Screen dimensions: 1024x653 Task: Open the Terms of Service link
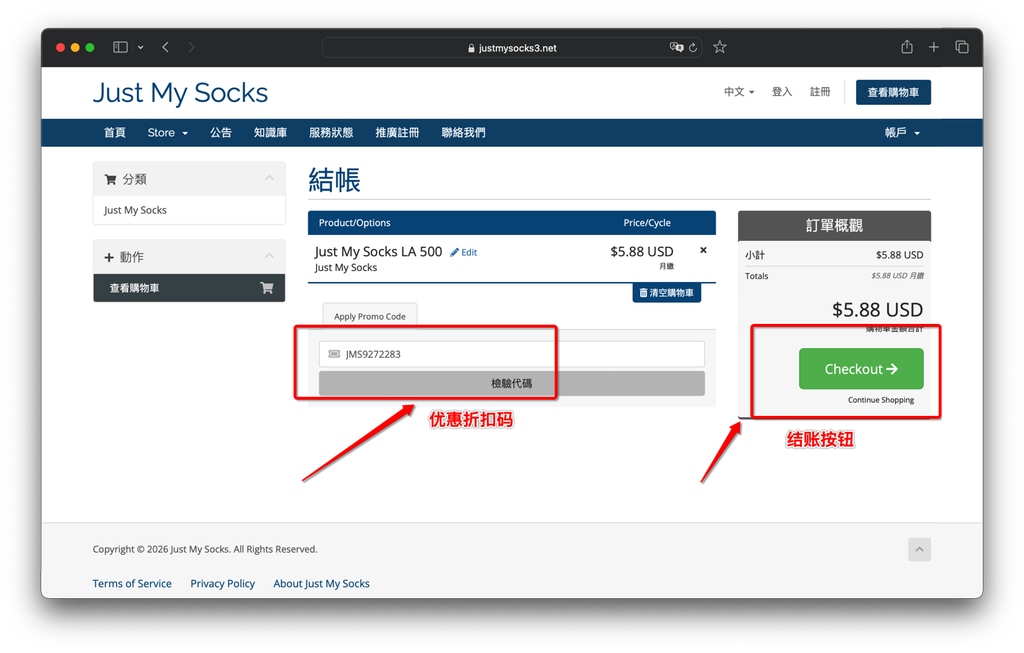132,584
